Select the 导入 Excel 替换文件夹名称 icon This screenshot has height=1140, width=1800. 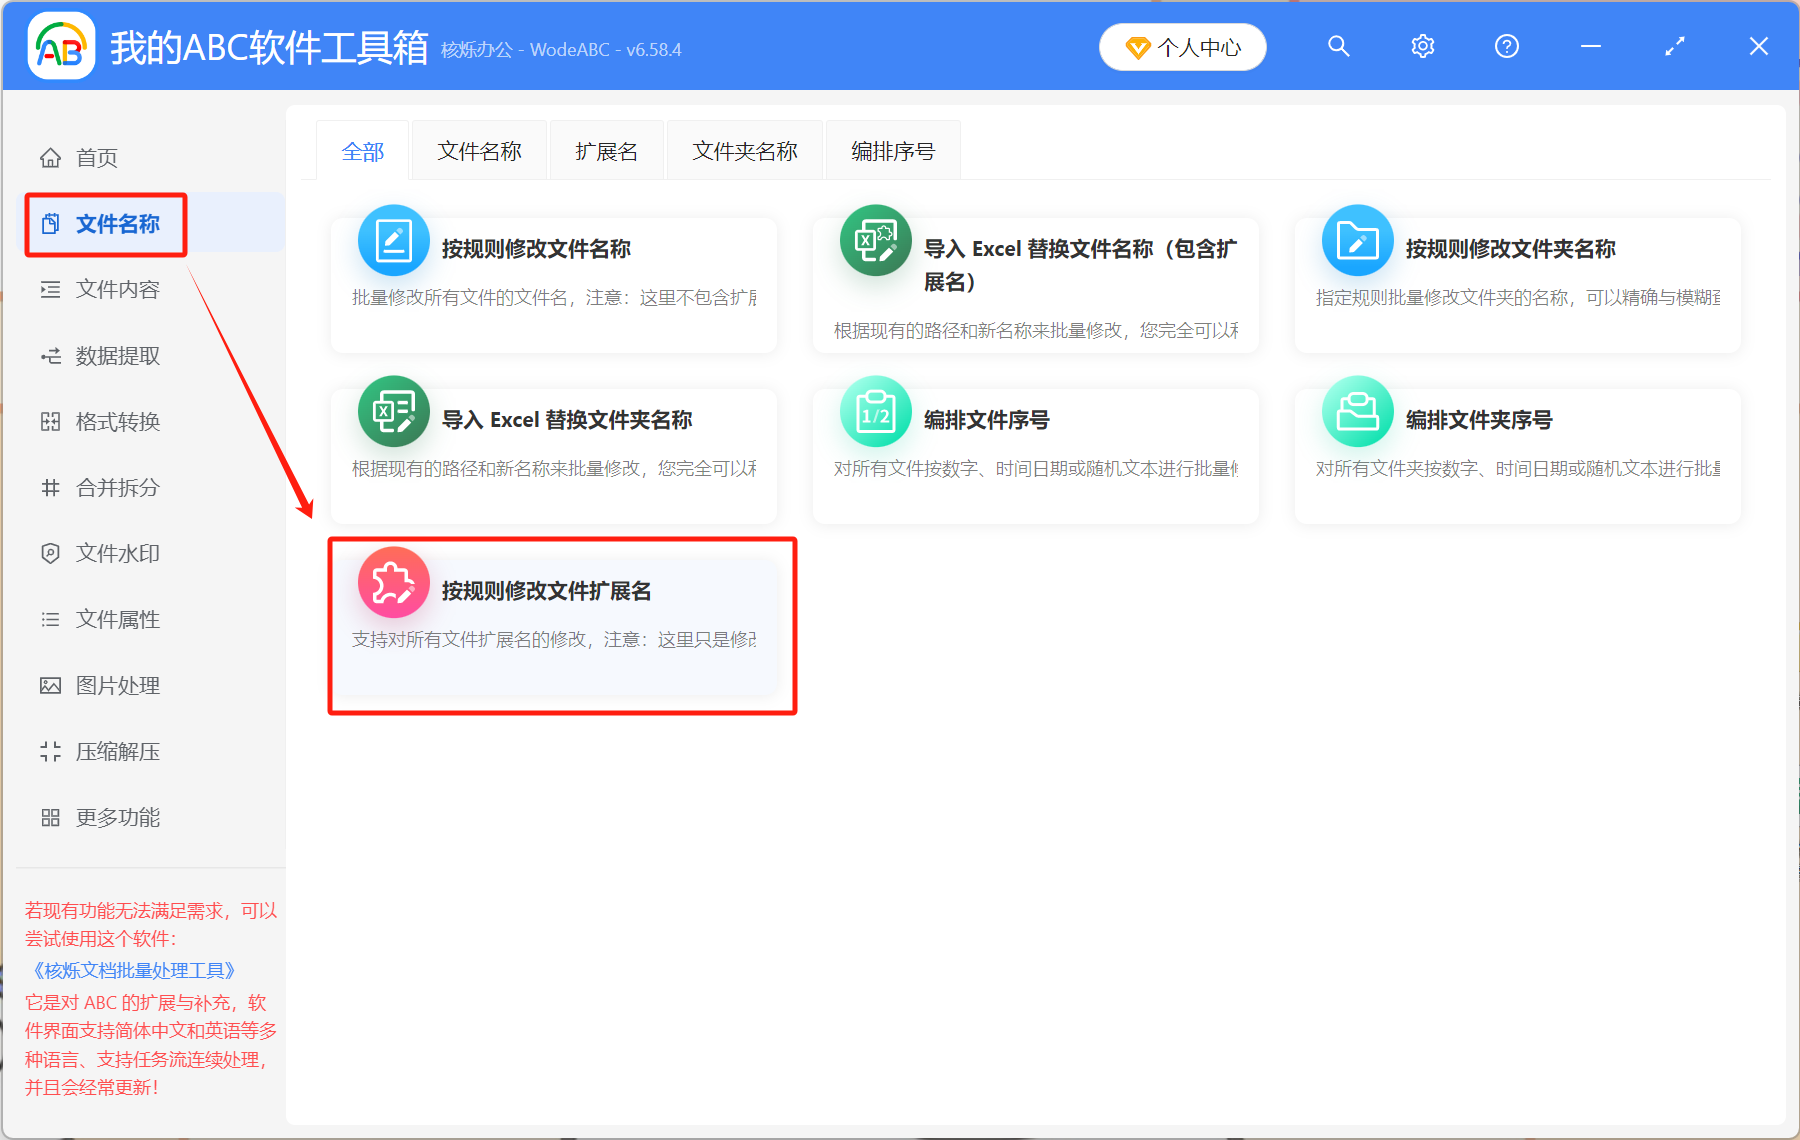point(393,411)
